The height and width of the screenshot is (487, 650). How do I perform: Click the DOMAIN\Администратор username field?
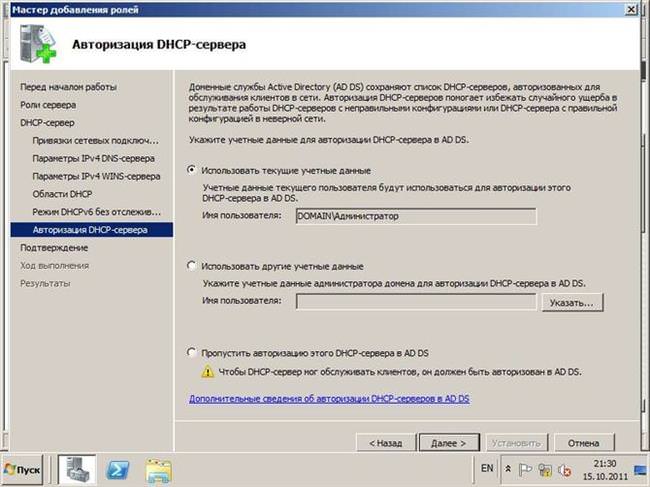416,216
